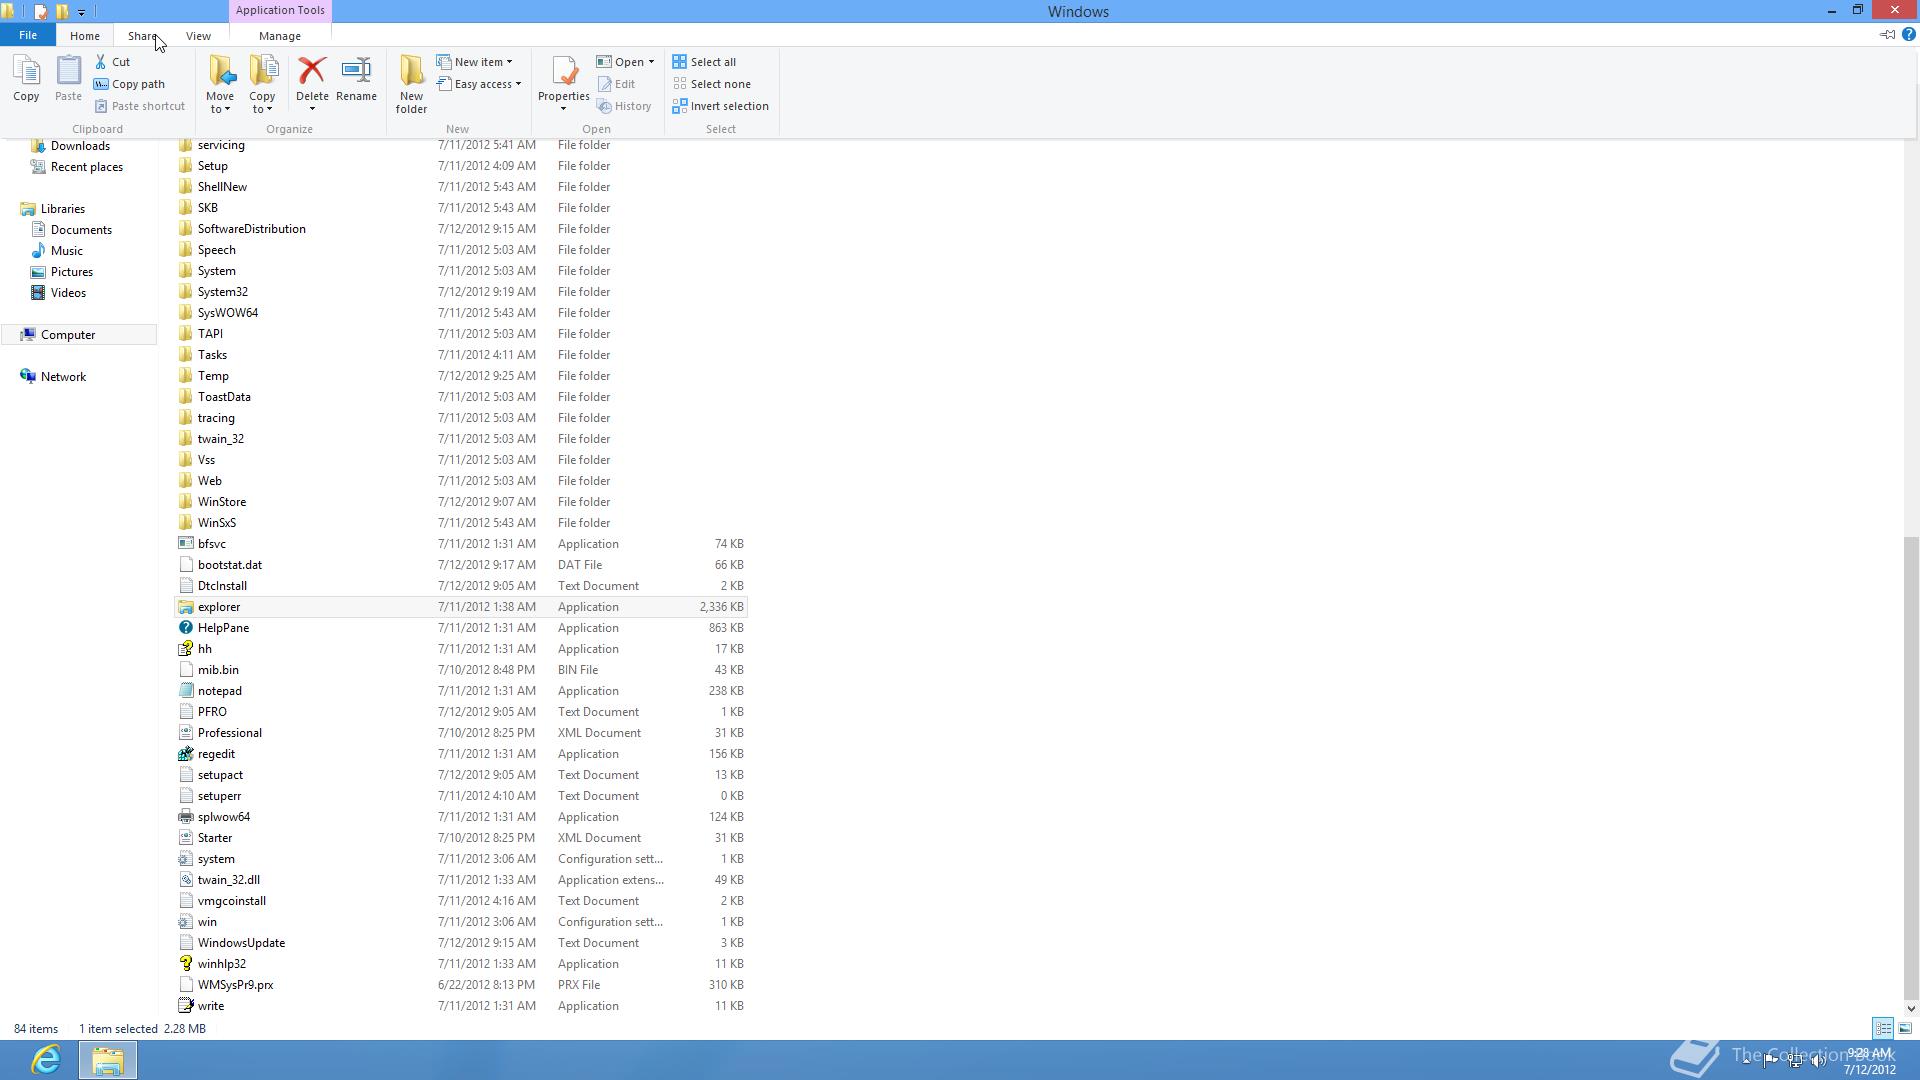Select the twain_32.dll file icon
The height and width of the screenshot is (1080, 1920).
[x=185, y=880]
